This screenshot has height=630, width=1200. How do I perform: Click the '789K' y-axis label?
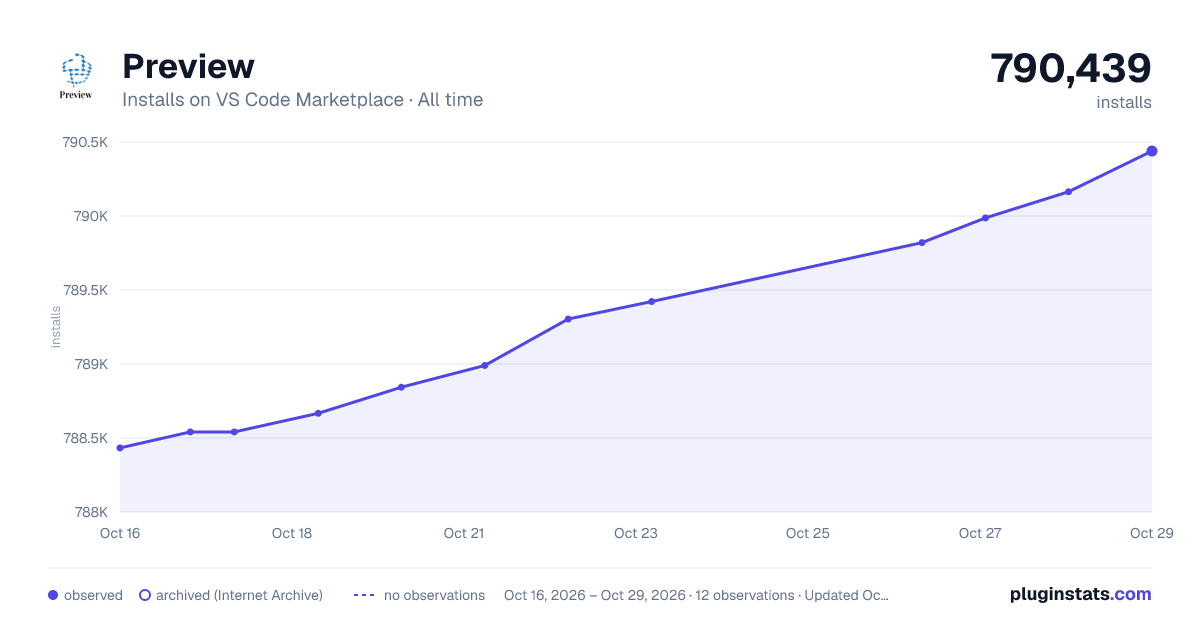(x=91, y=364)
